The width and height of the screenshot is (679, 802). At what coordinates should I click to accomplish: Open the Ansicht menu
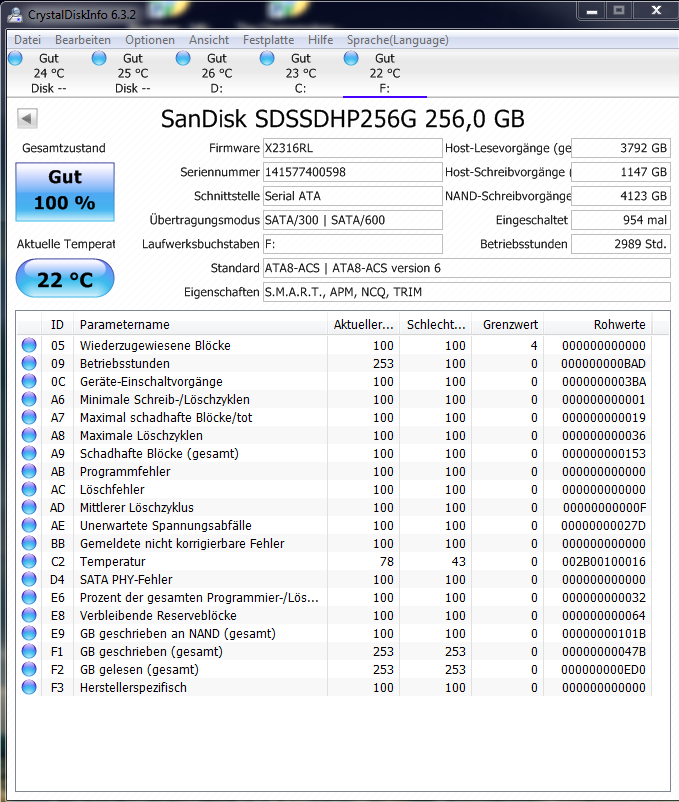[209, 40]
